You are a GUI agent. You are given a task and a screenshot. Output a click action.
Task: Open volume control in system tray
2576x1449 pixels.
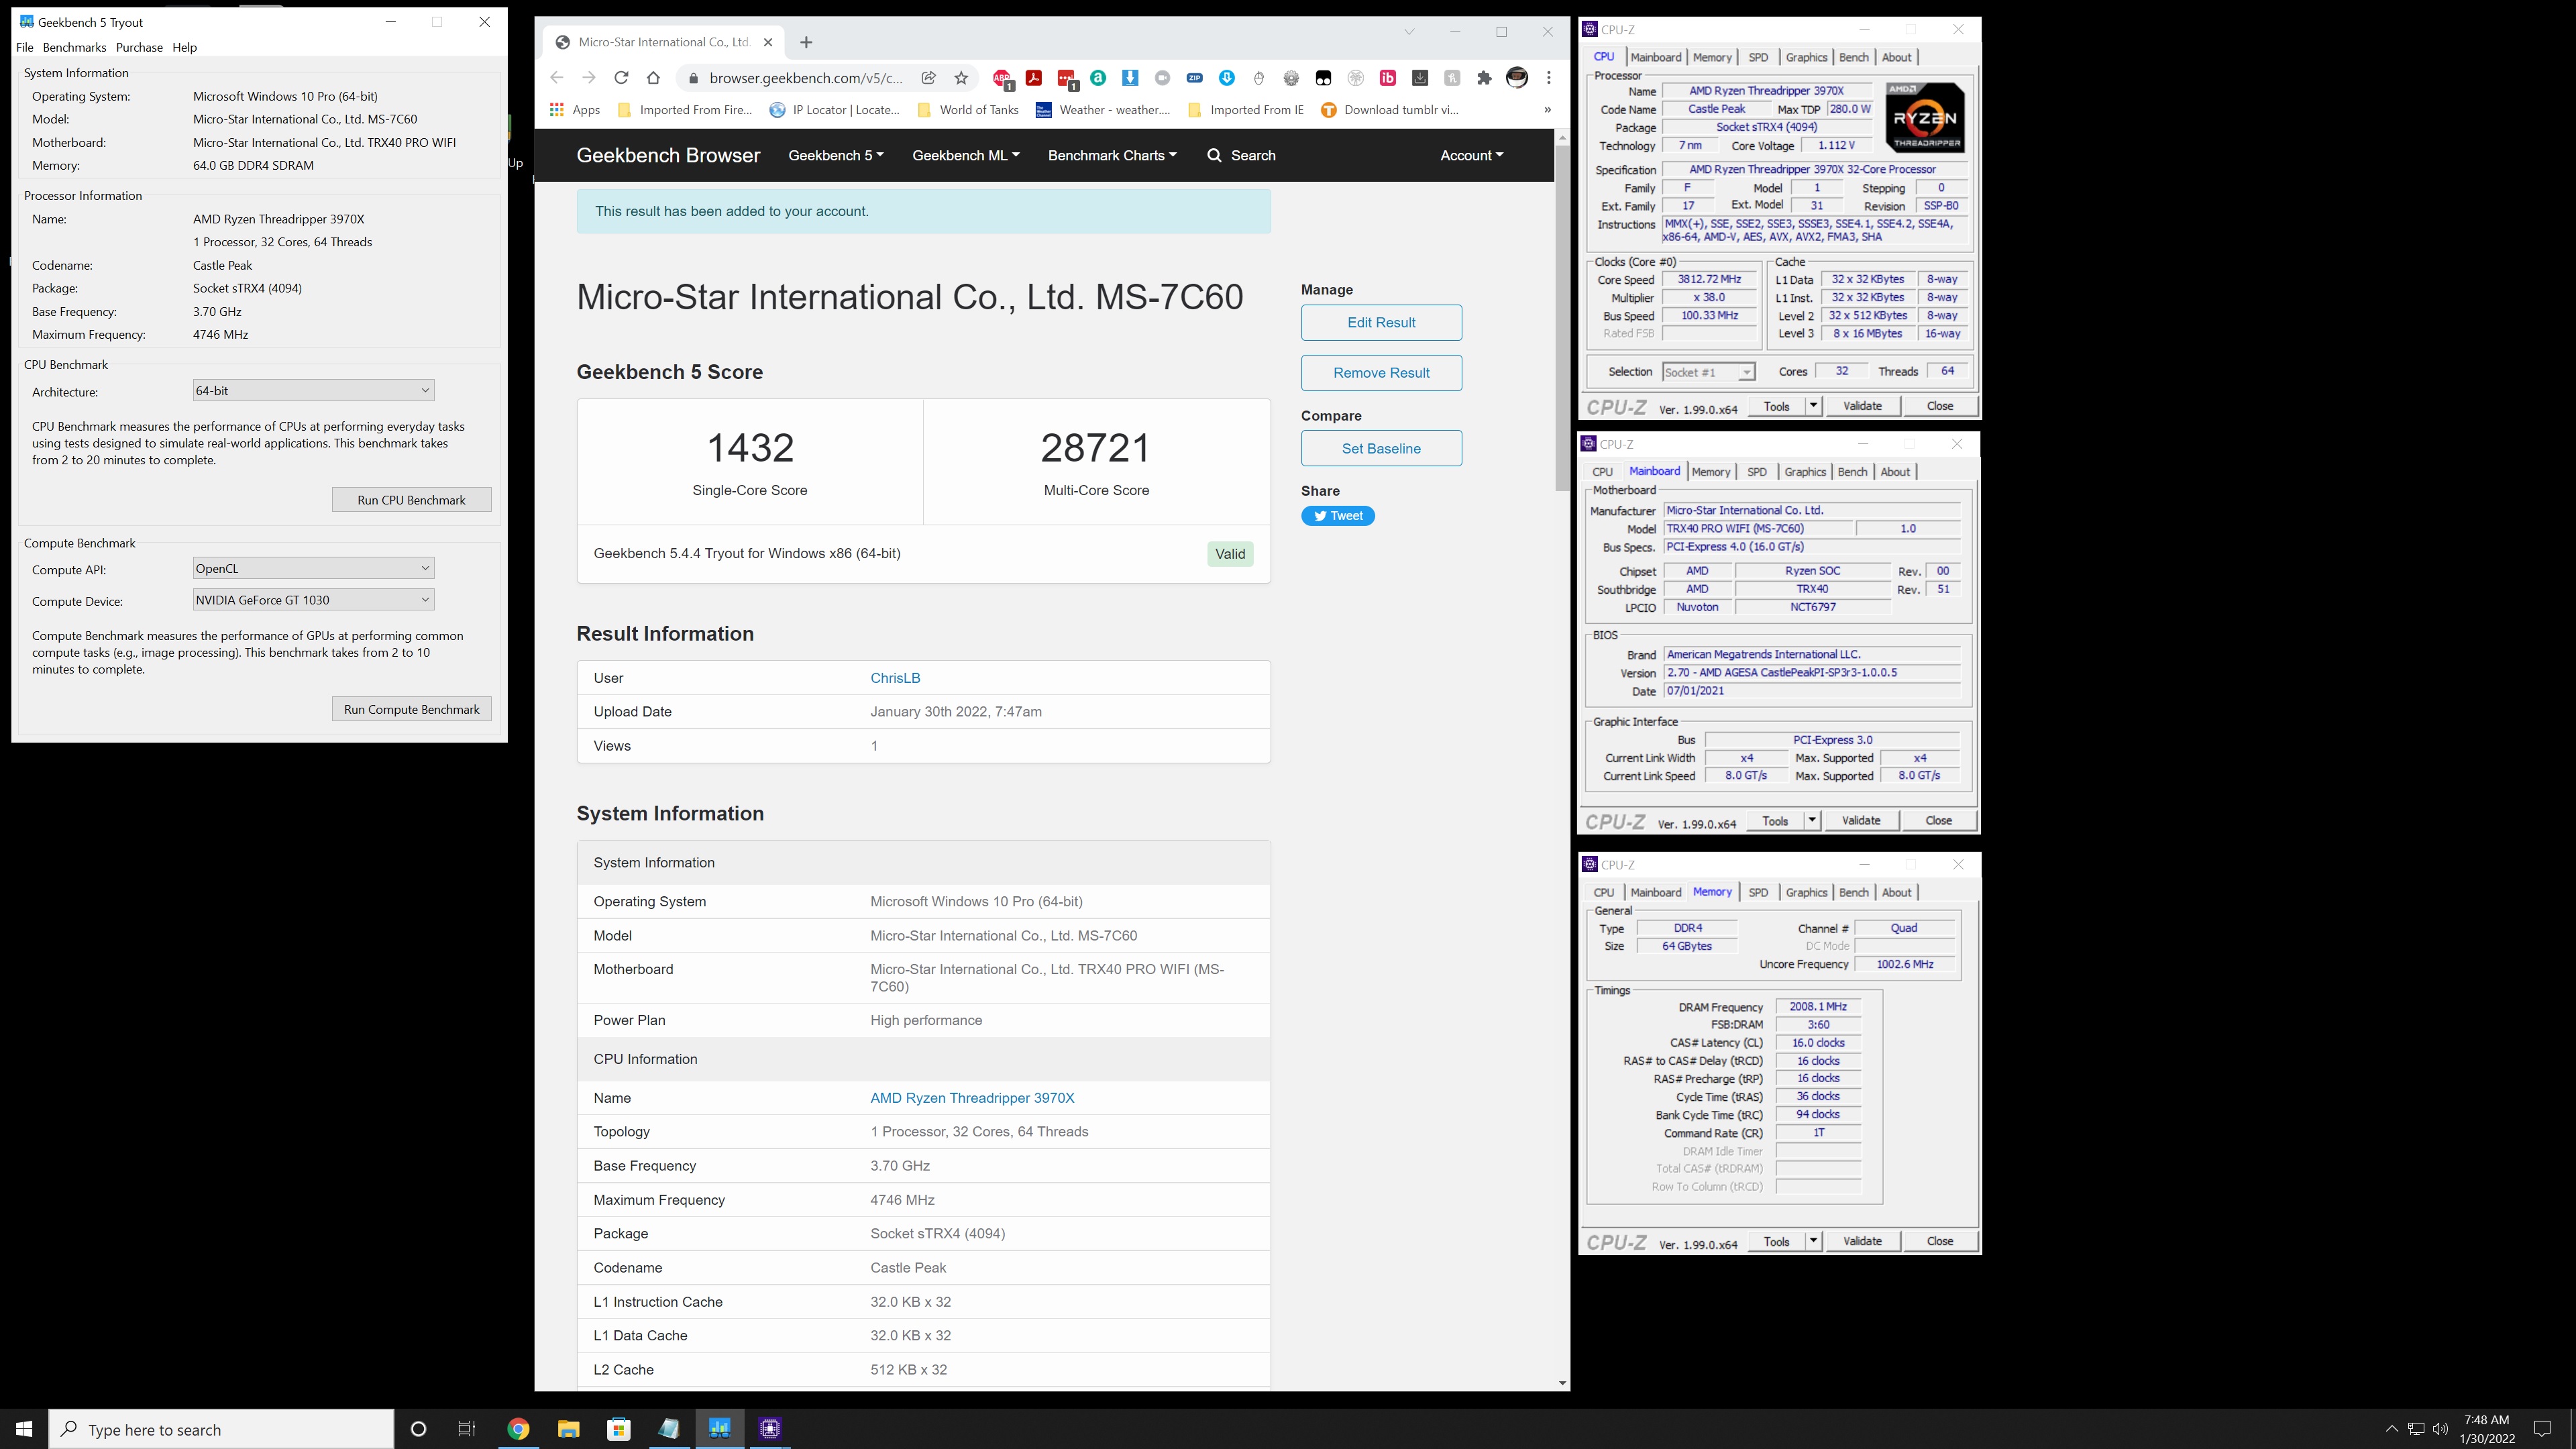point(2440,1429)
